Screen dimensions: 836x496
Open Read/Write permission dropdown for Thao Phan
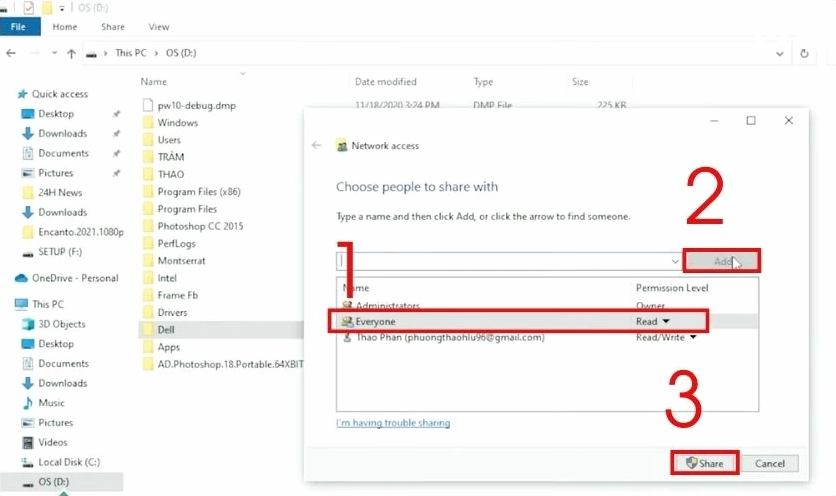(691, 337)
